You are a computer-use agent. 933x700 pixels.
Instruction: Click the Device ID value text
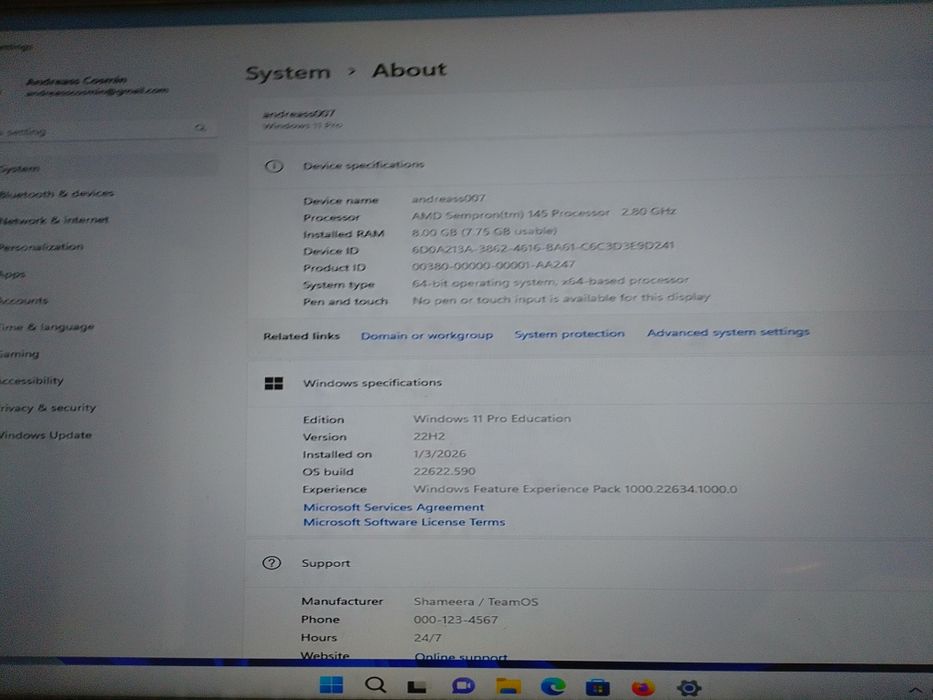pyautogui.click(x=543, y=248)
